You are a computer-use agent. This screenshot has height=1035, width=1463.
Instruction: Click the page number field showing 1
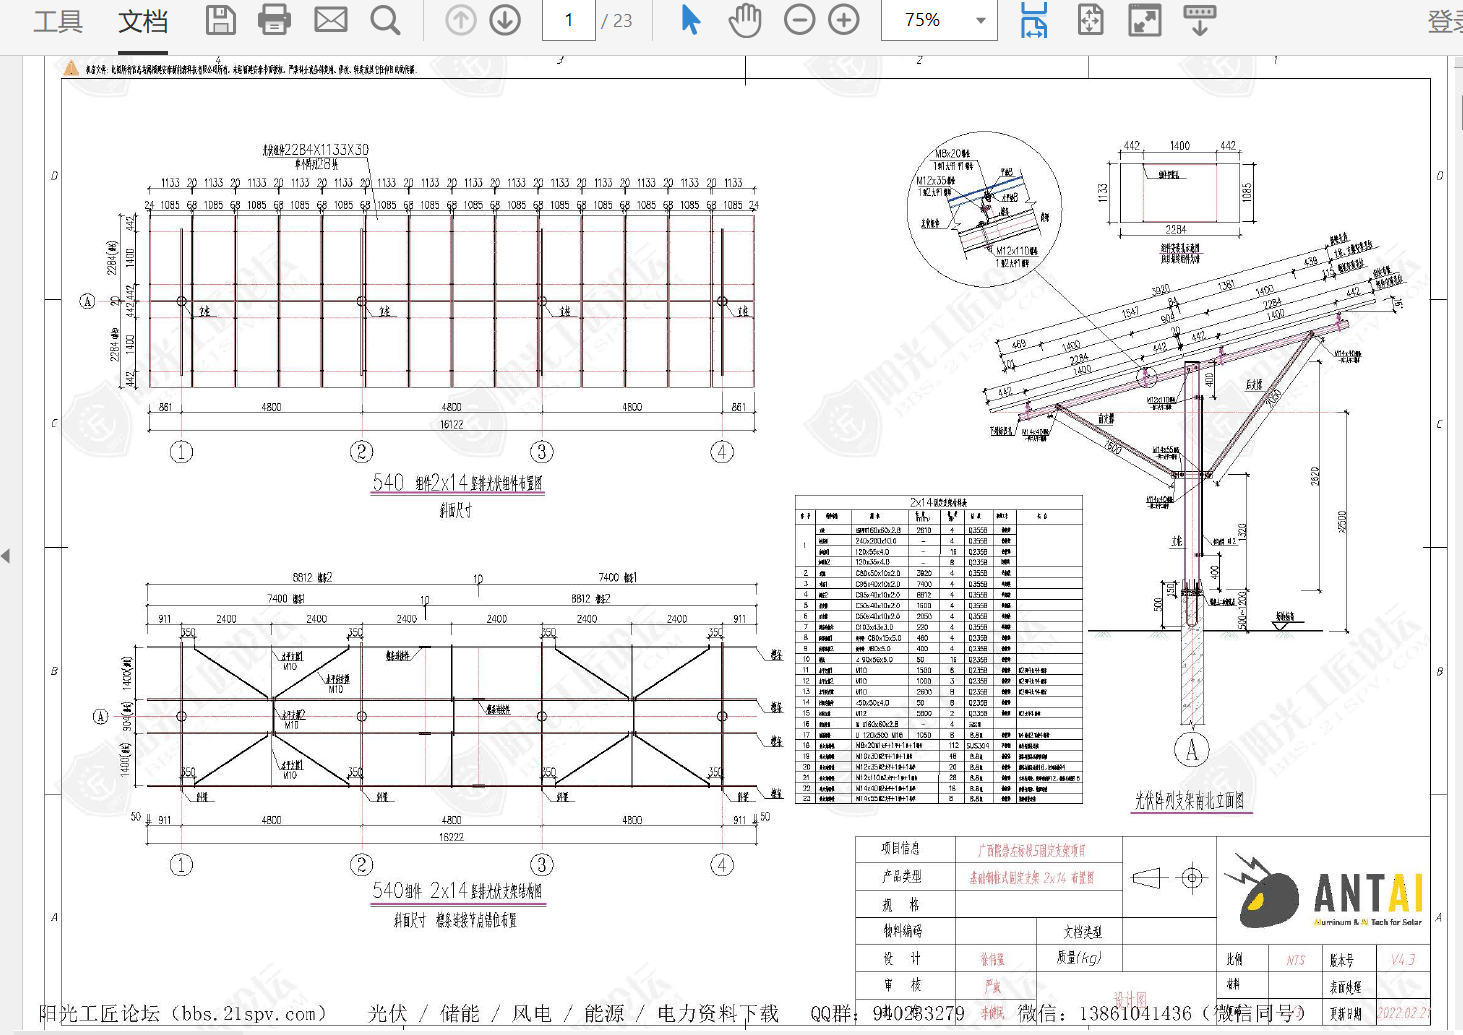pos(568,20)
